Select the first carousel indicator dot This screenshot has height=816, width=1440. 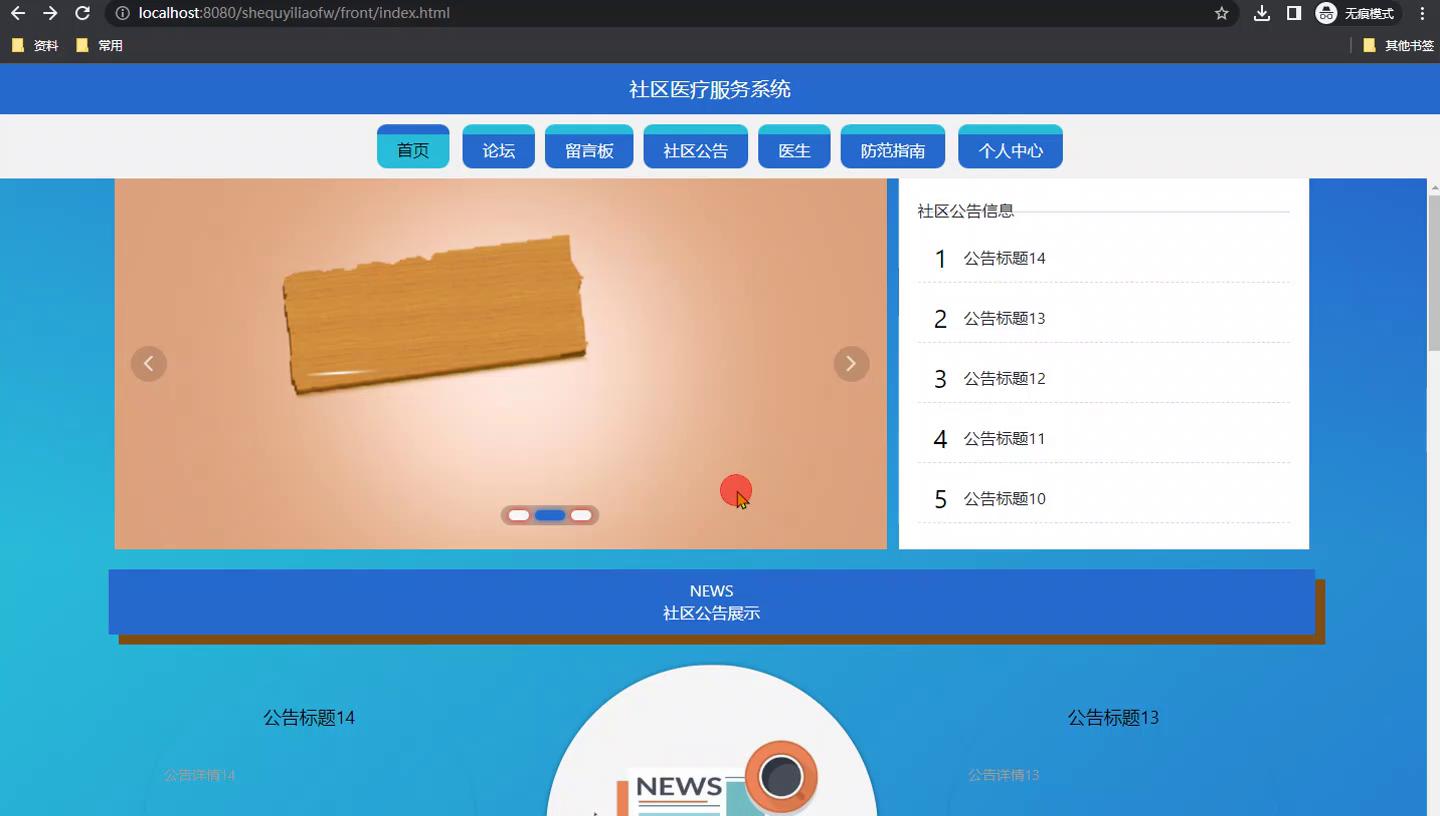(519, 515)
